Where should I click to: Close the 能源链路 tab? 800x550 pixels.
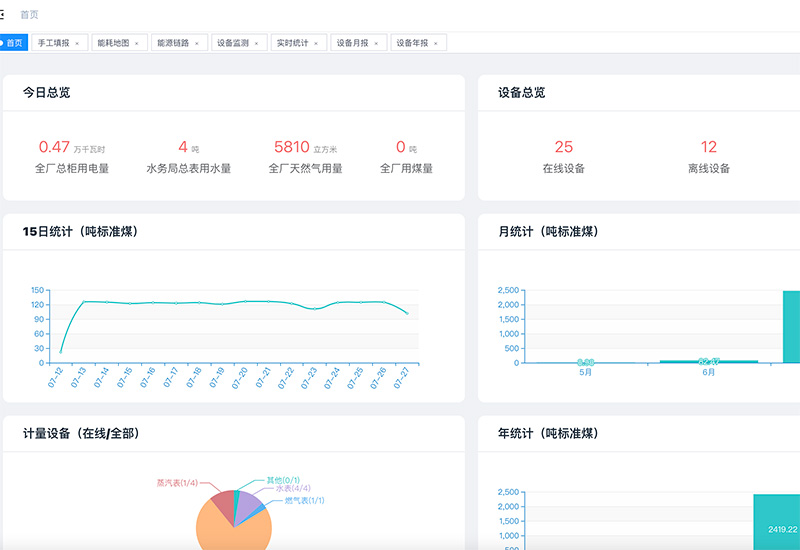point(197,43)
